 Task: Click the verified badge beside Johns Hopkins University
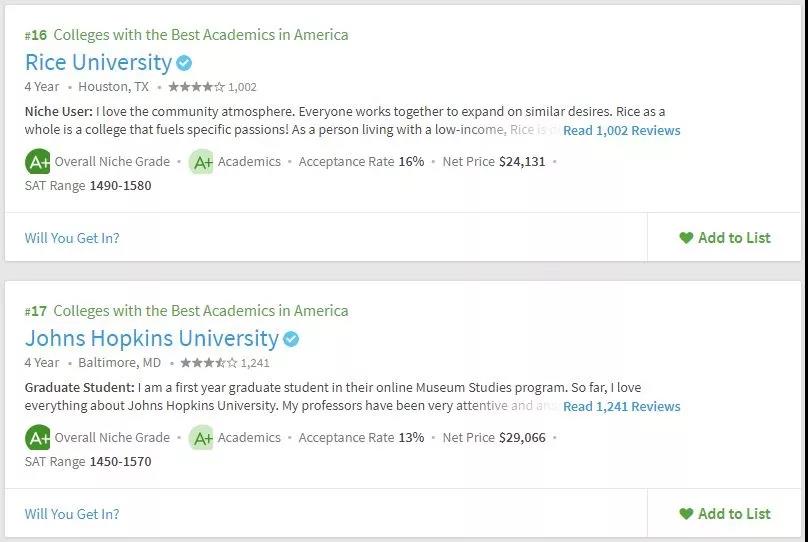(291, 339)
